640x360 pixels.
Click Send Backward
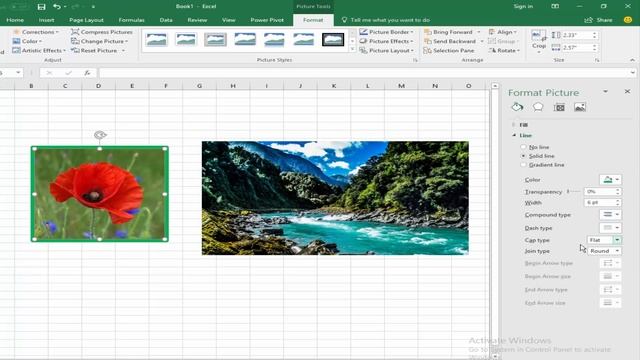450,41
